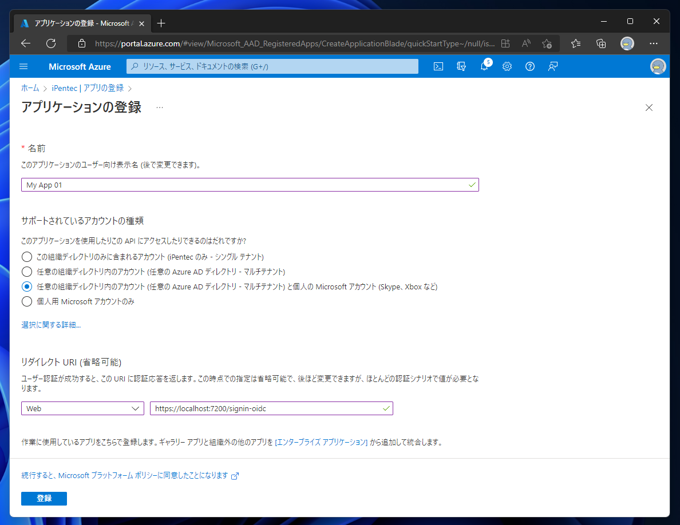Open a new browser tab
680x525 pixels.
pyautogui.click(x=161, y=23)
